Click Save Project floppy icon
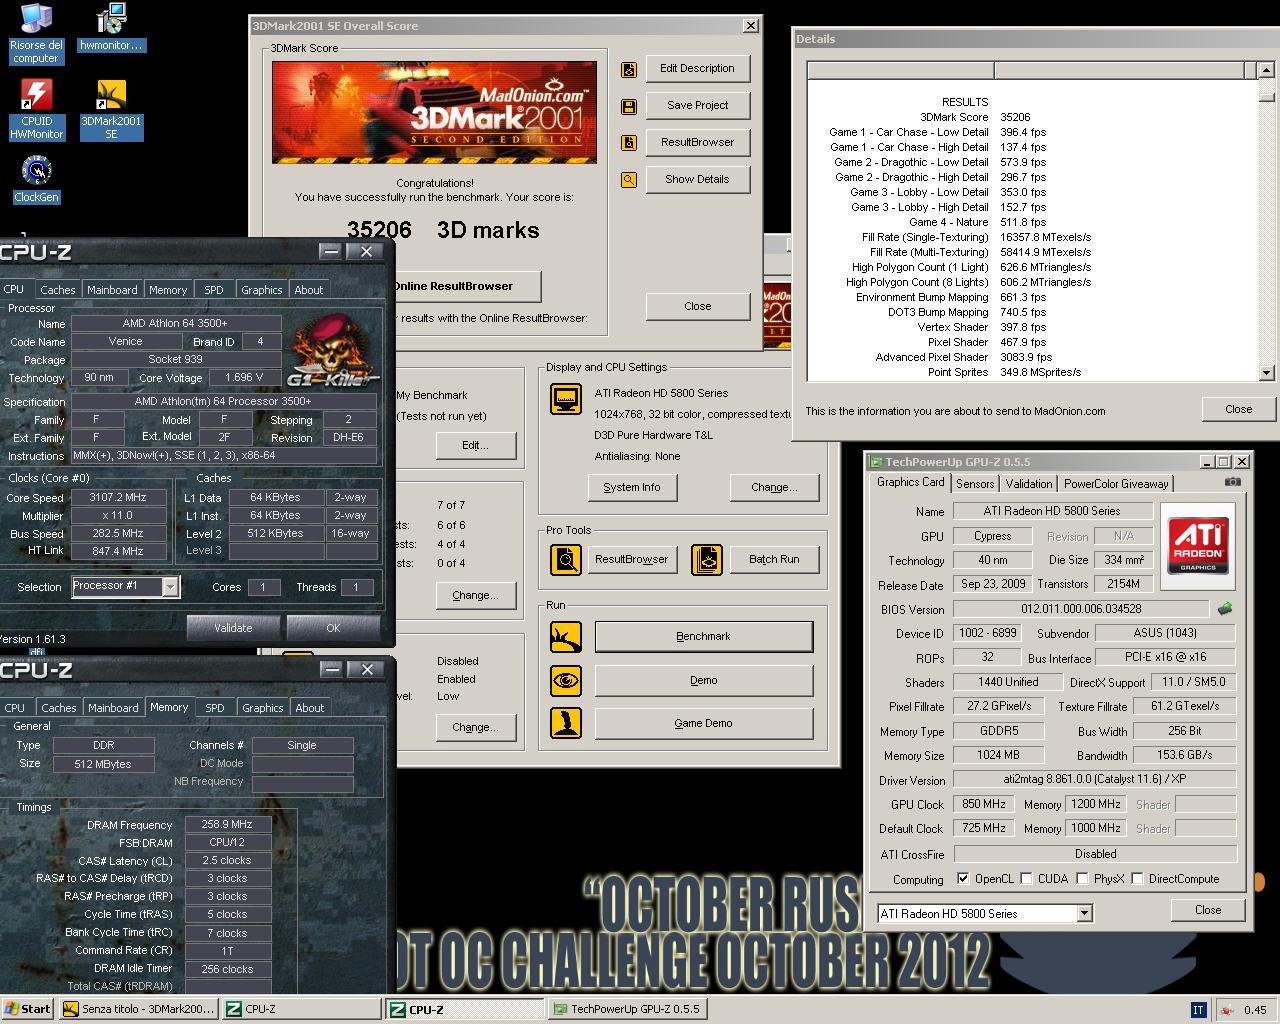Image resolution: width=1280 pixels, height=1024 pixels. pyautogui.click(x=629, y=106)
